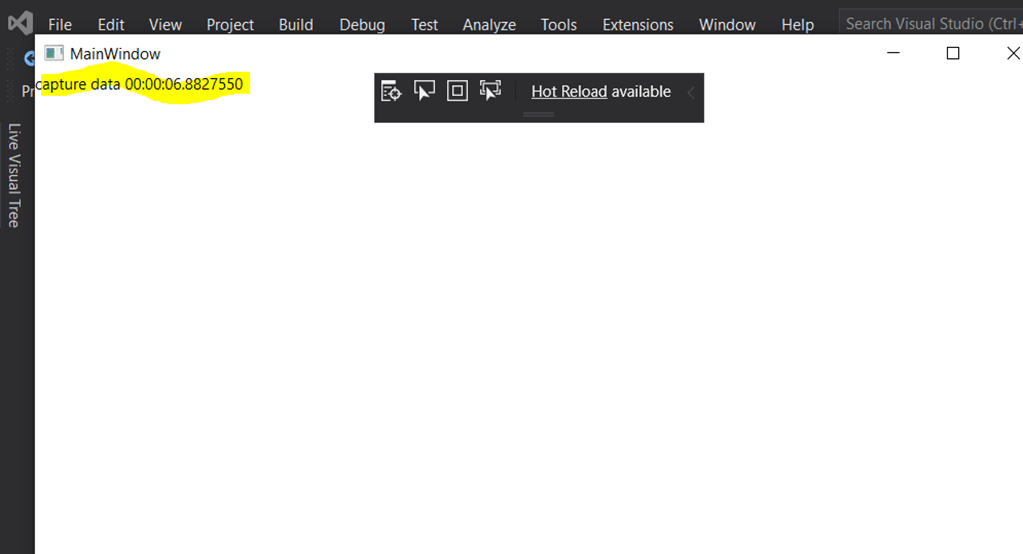
Task: Toggle Track Focused Element icon
Action: [490, 92]
